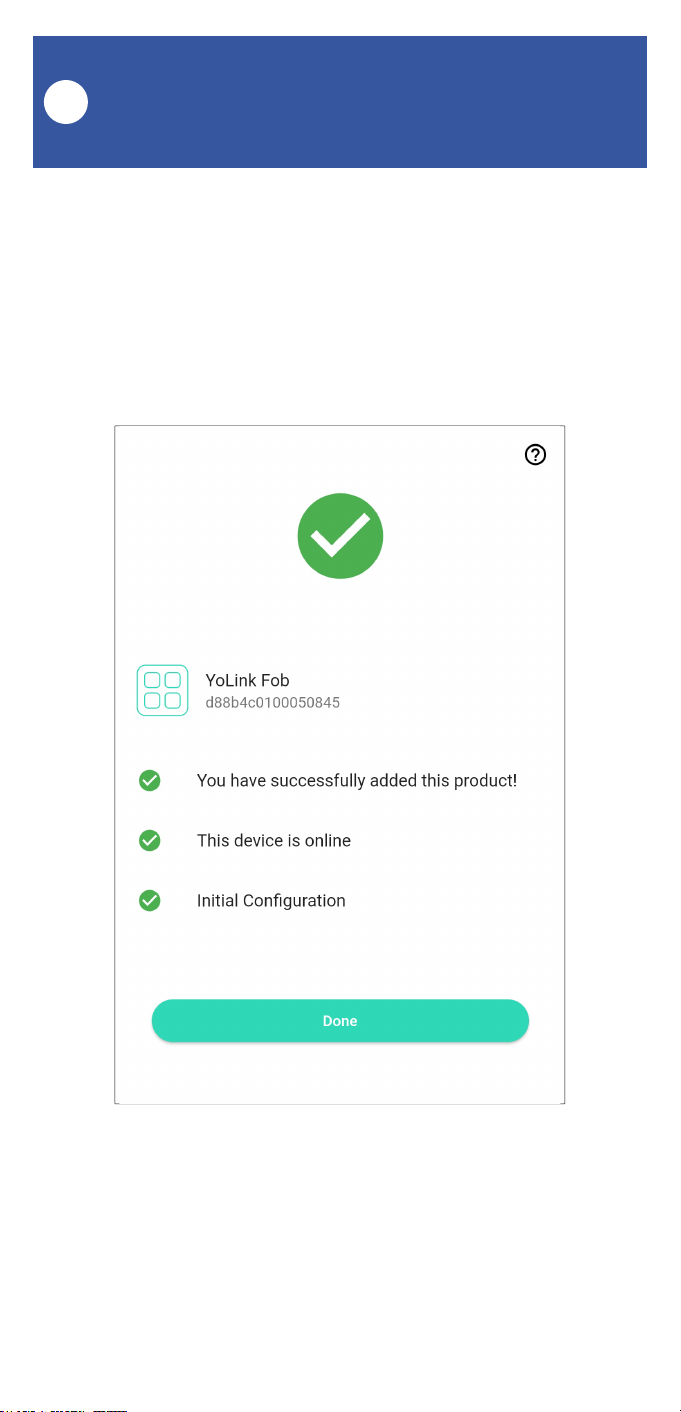Click 'You have successfully added this product!' text

point(357,780)
